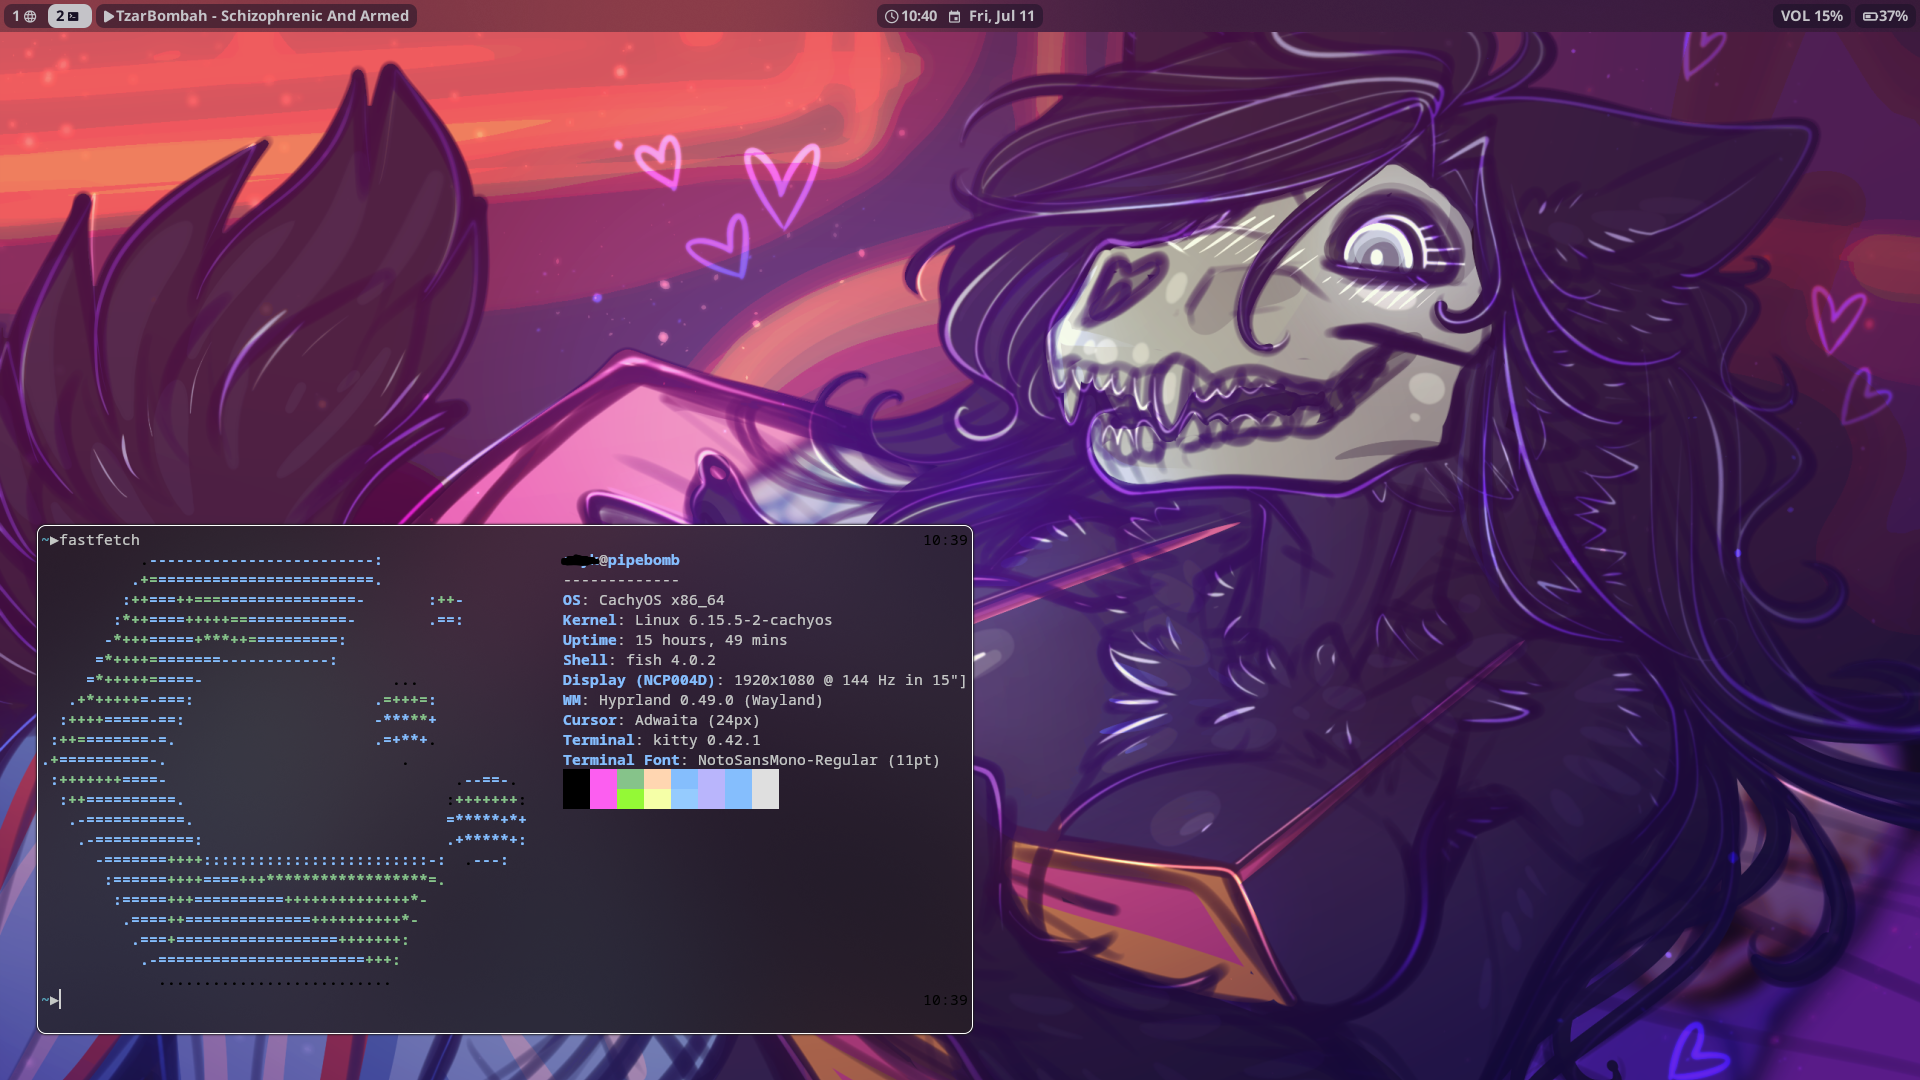Open the Fri, Jul 11 date widget
The height and width of the screenshot is (1080, 1920).
1001,16
